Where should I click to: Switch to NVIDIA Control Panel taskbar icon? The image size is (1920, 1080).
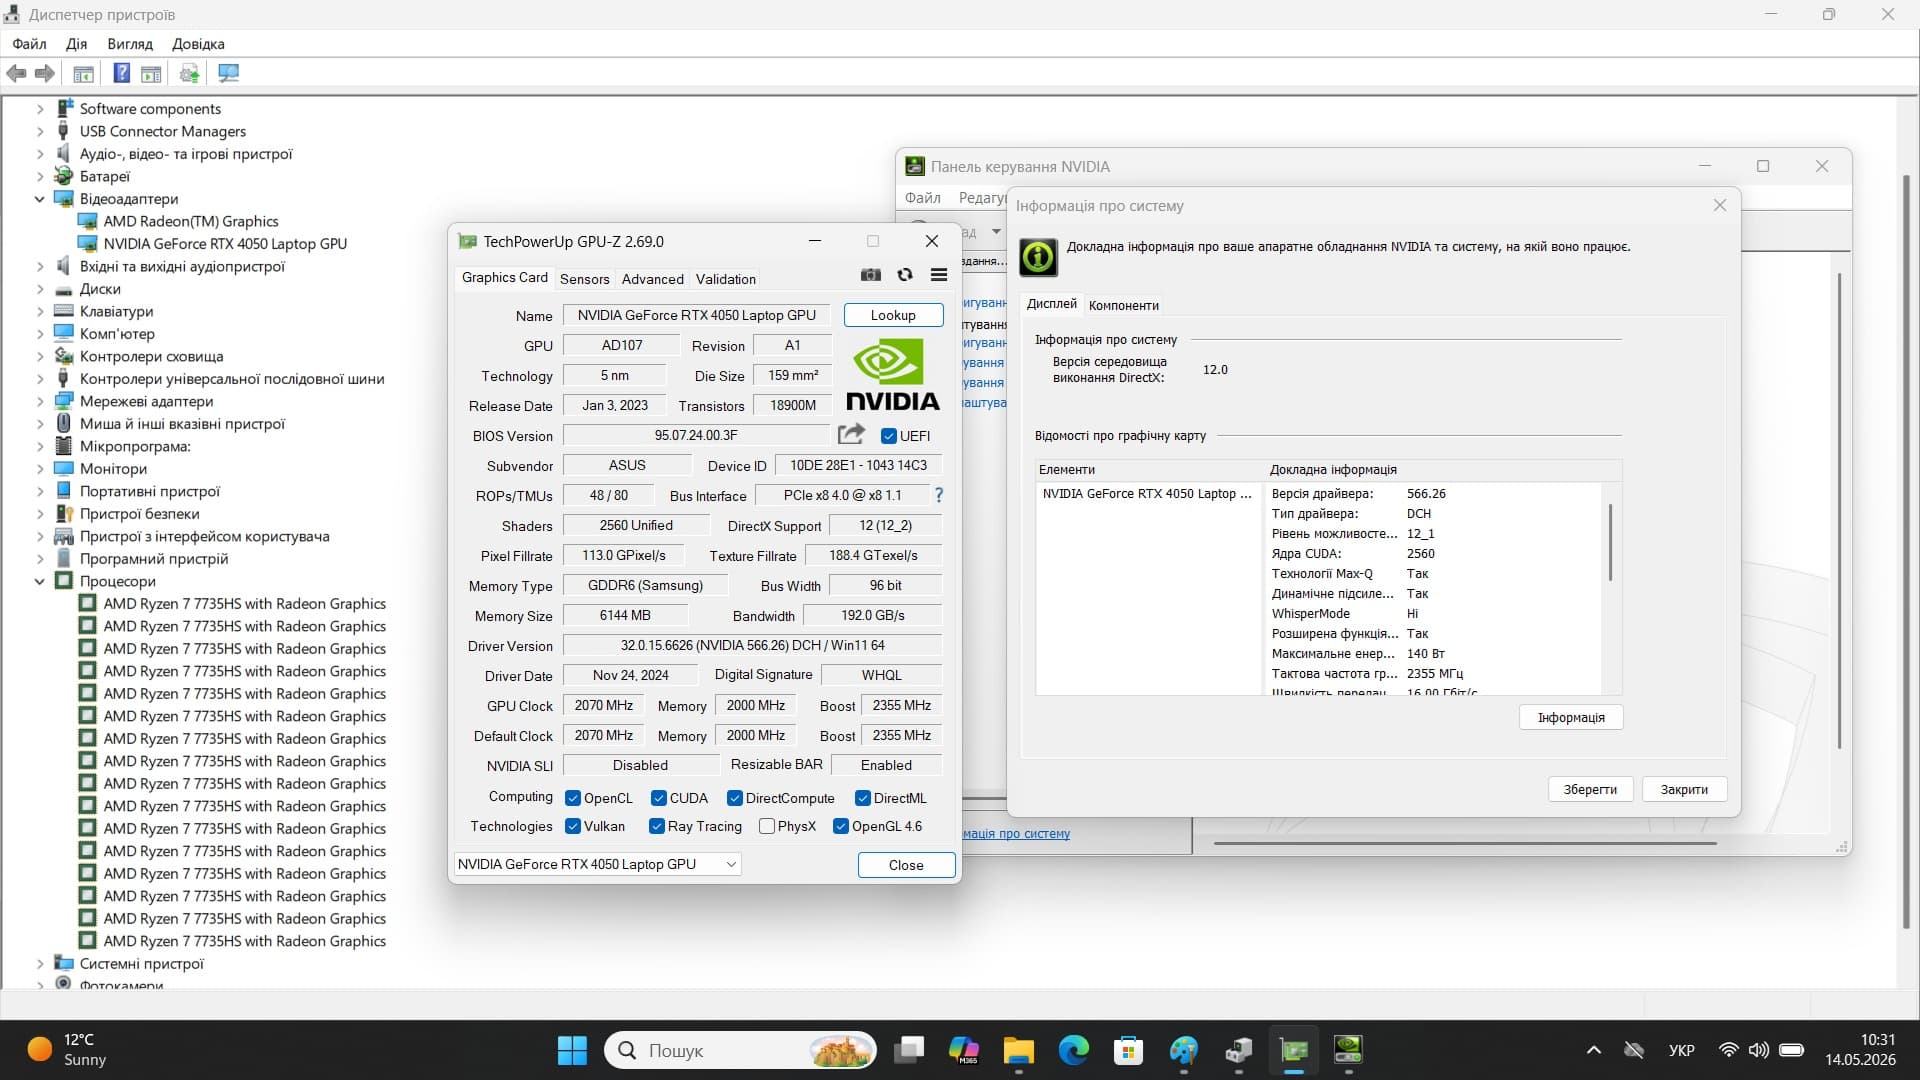[1348, 1050]
